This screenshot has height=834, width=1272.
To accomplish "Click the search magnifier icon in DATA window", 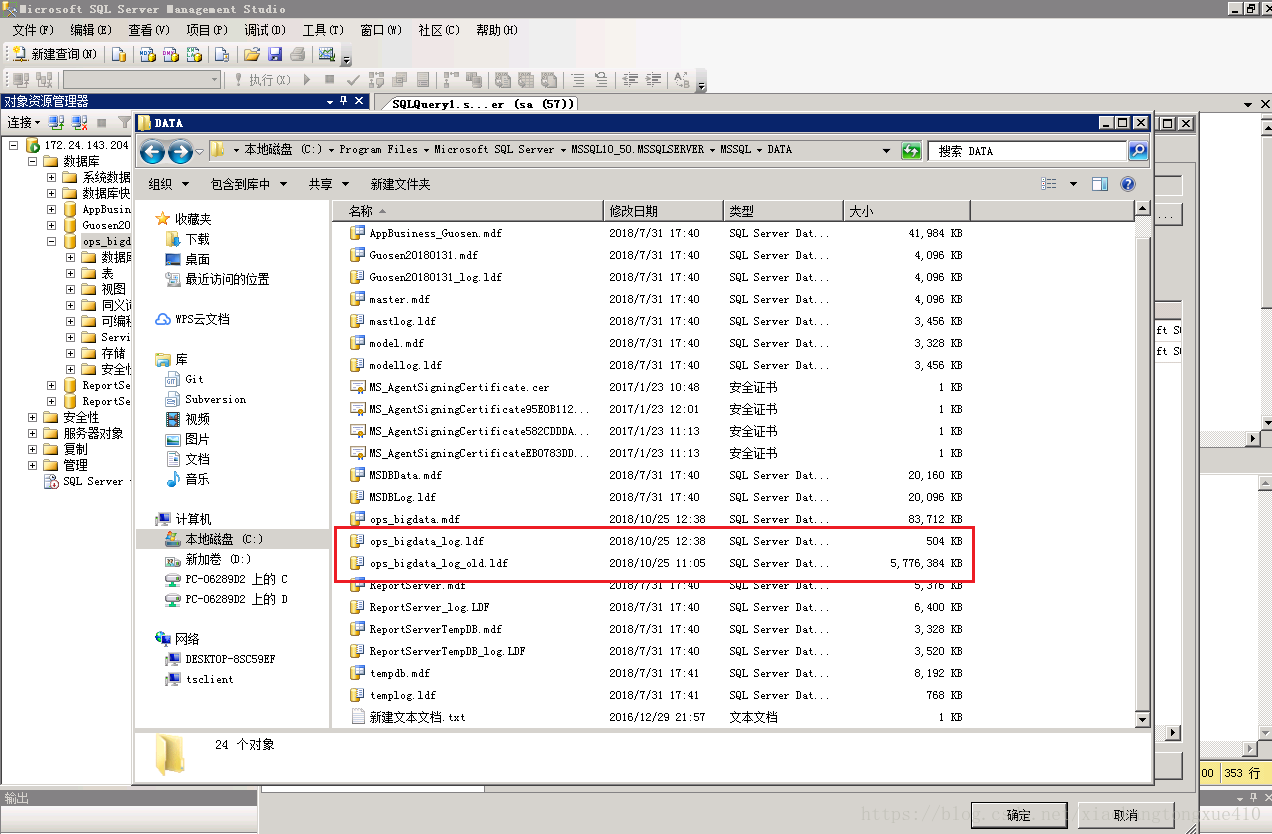I will click(1138, 151).
